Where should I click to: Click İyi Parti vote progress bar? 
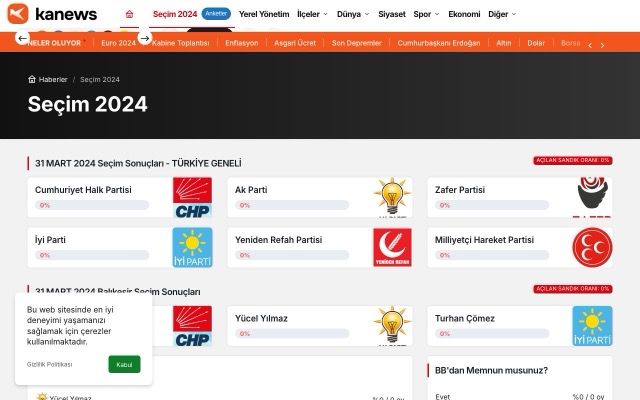(92, 255)
